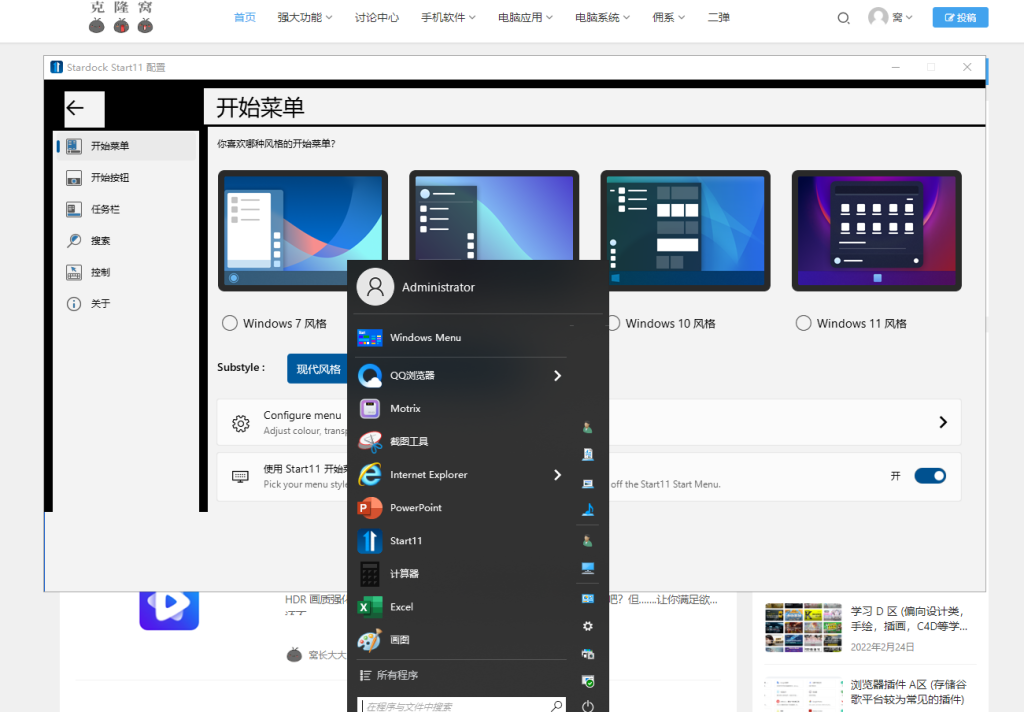Click the blue video app icon on webpage
This screenshot has width=1024, height=712.
click(169, 610)
